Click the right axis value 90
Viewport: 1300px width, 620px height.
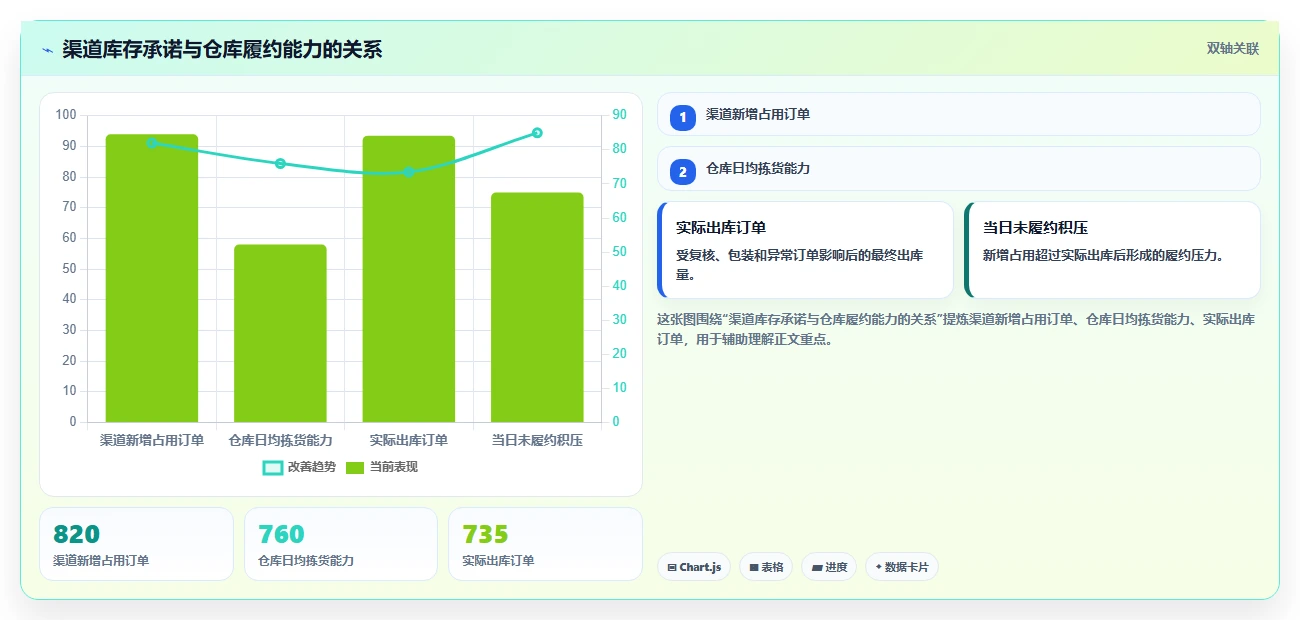click(x=619, y=115)
